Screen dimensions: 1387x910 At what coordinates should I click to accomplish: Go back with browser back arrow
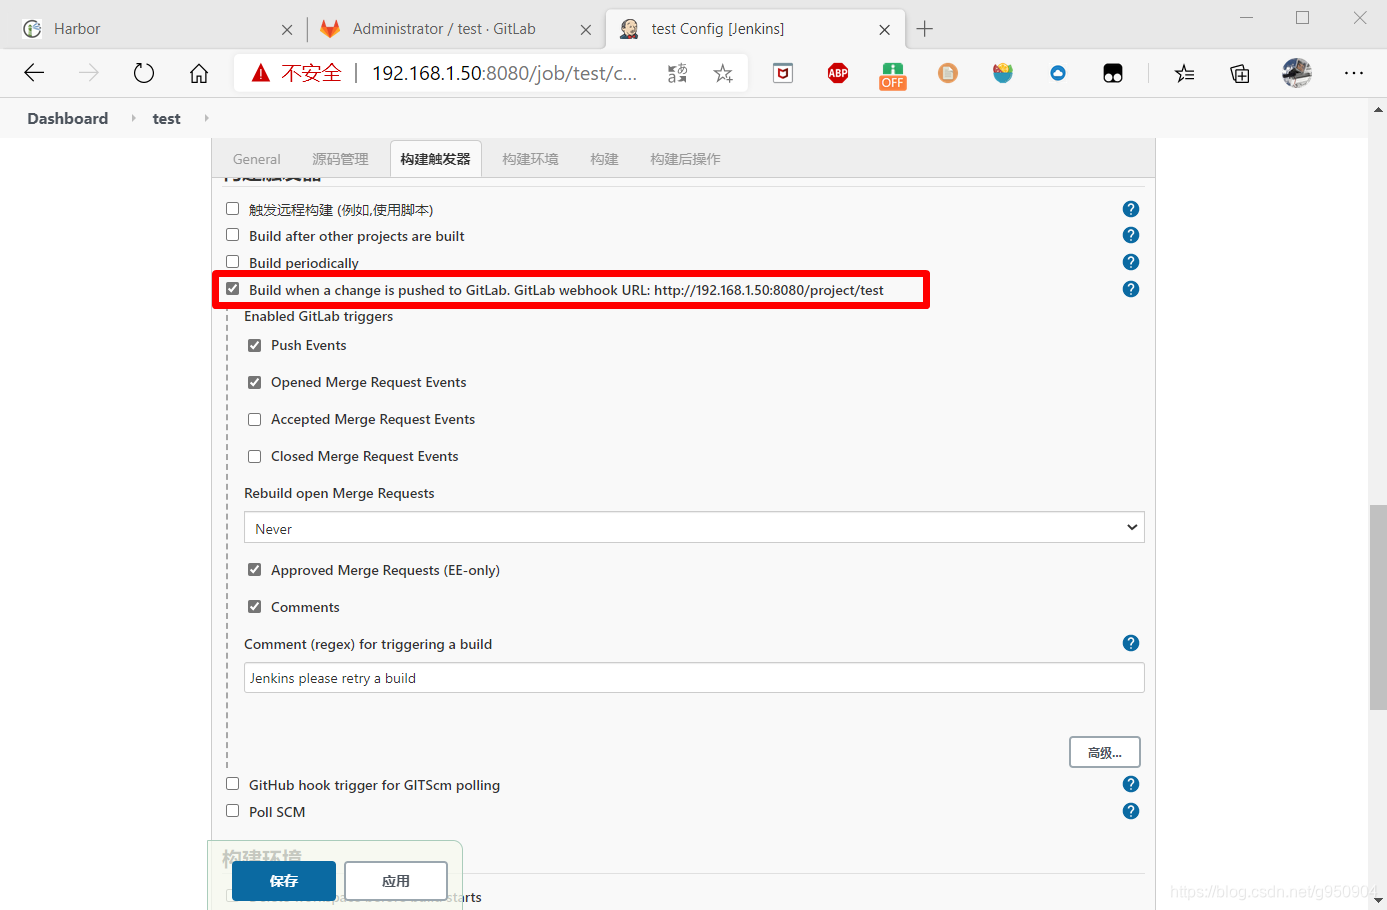coord(34,73)
